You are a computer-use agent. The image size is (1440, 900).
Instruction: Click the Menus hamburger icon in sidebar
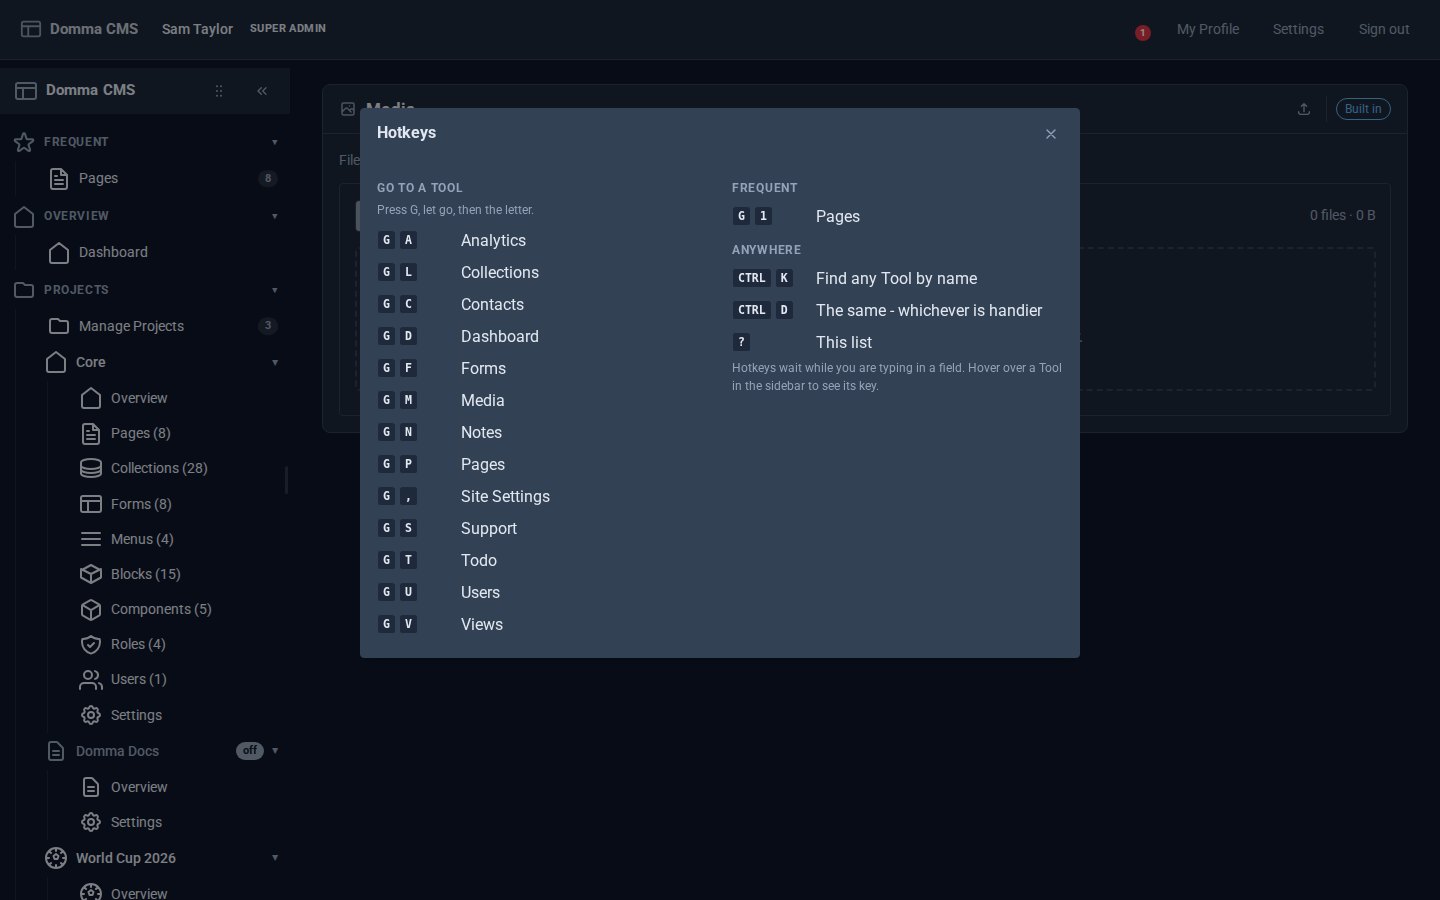tap(91, 539)
